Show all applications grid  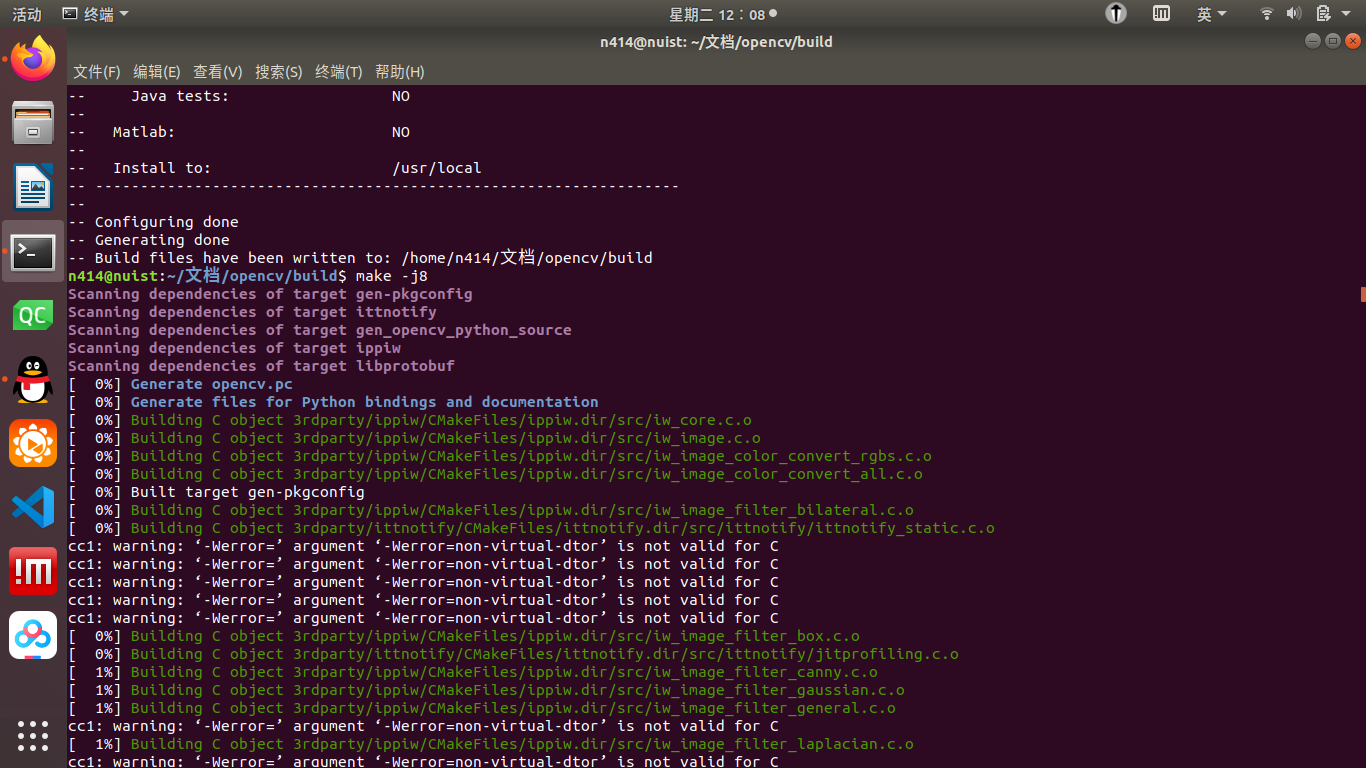33,735
